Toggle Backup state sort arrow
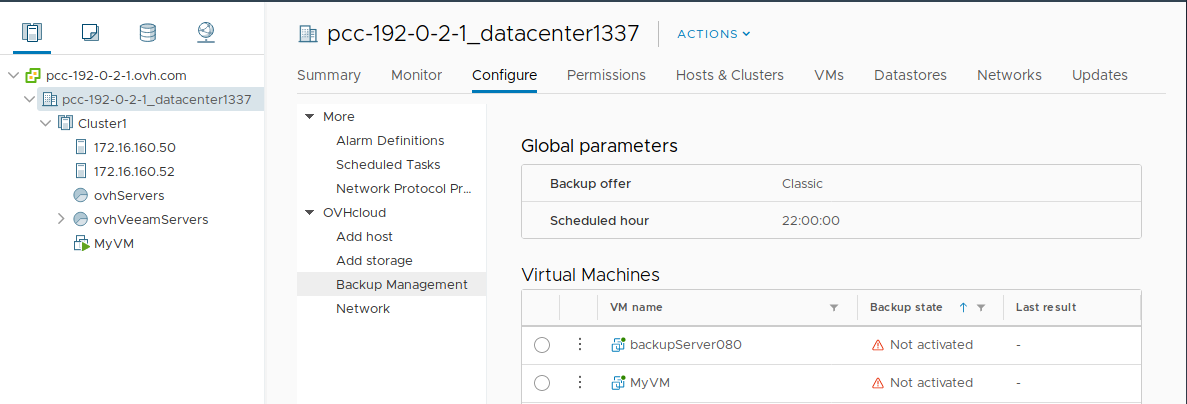This screenshot has width=1187, height=404. (x=963, y=308)
